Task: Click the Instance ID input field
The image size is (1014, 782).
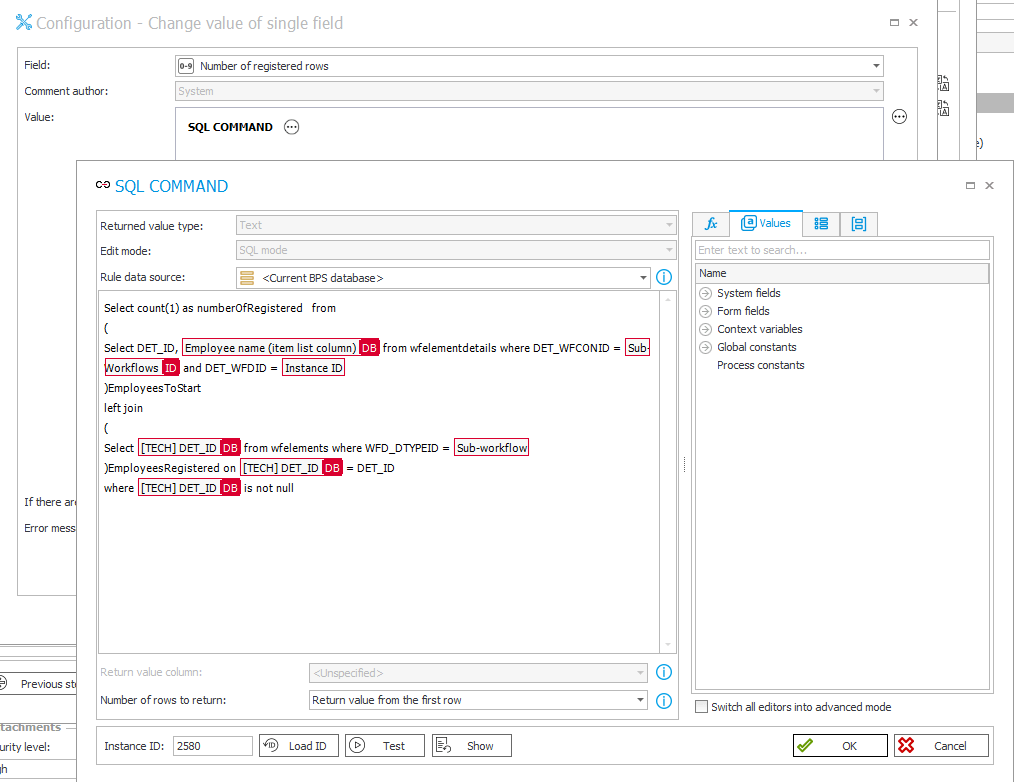Action: 212,745
